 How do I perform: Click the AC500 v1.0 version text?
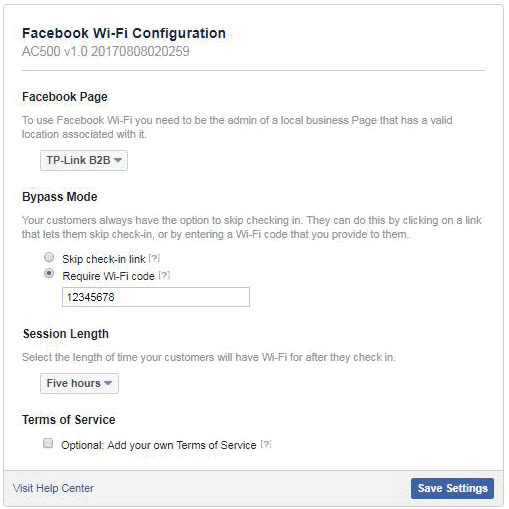106,51
